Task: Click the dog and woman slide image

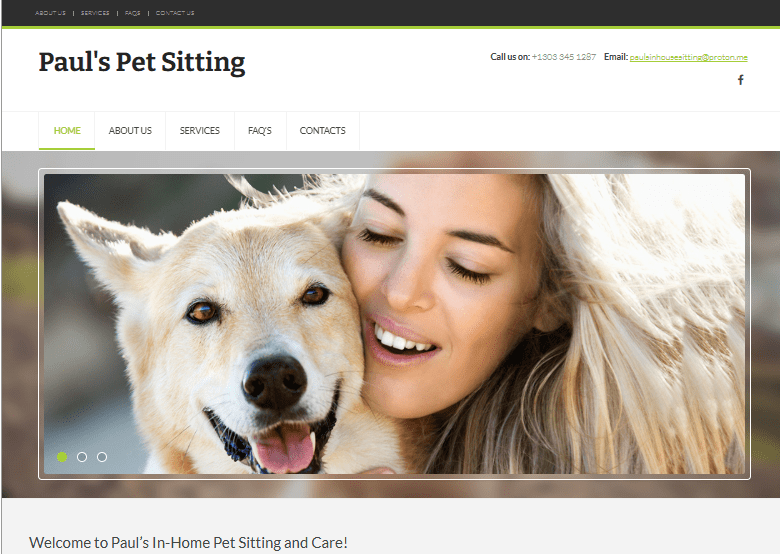Action: (394, 324)
